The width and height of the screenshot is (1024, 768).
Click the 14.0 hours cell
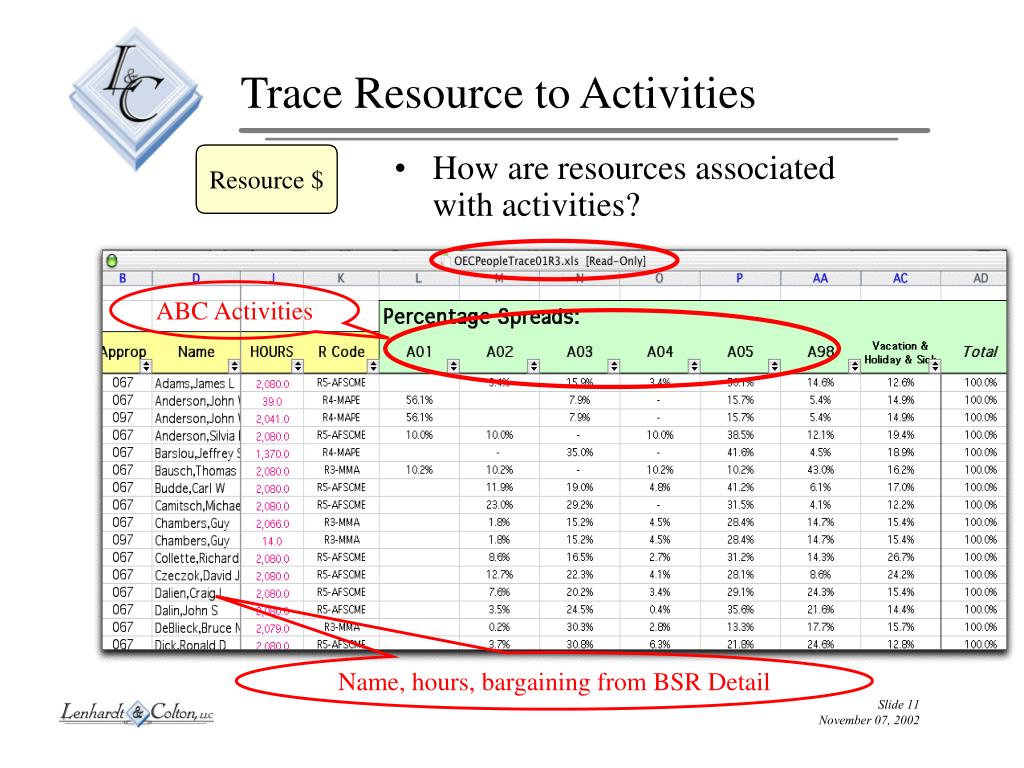pyautogui.click(x=272, y=541)
